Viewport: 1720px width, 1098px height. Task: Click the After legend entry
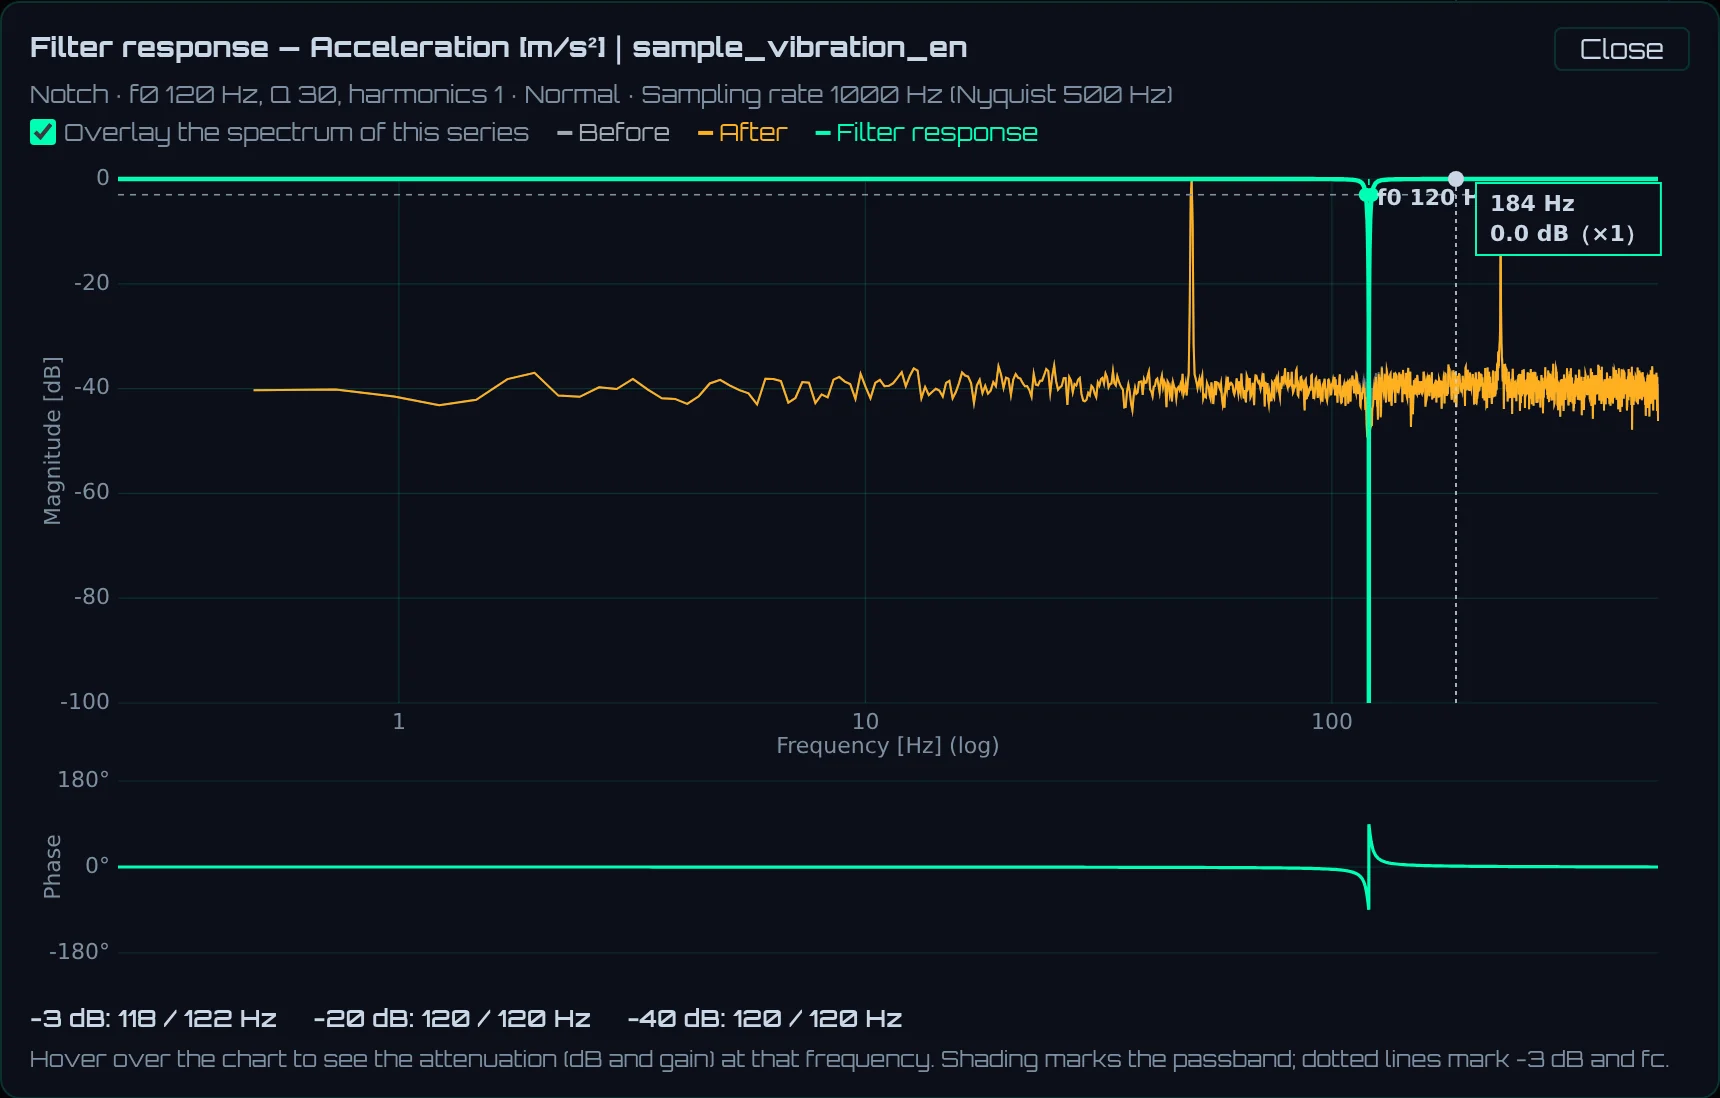[742, 132]
